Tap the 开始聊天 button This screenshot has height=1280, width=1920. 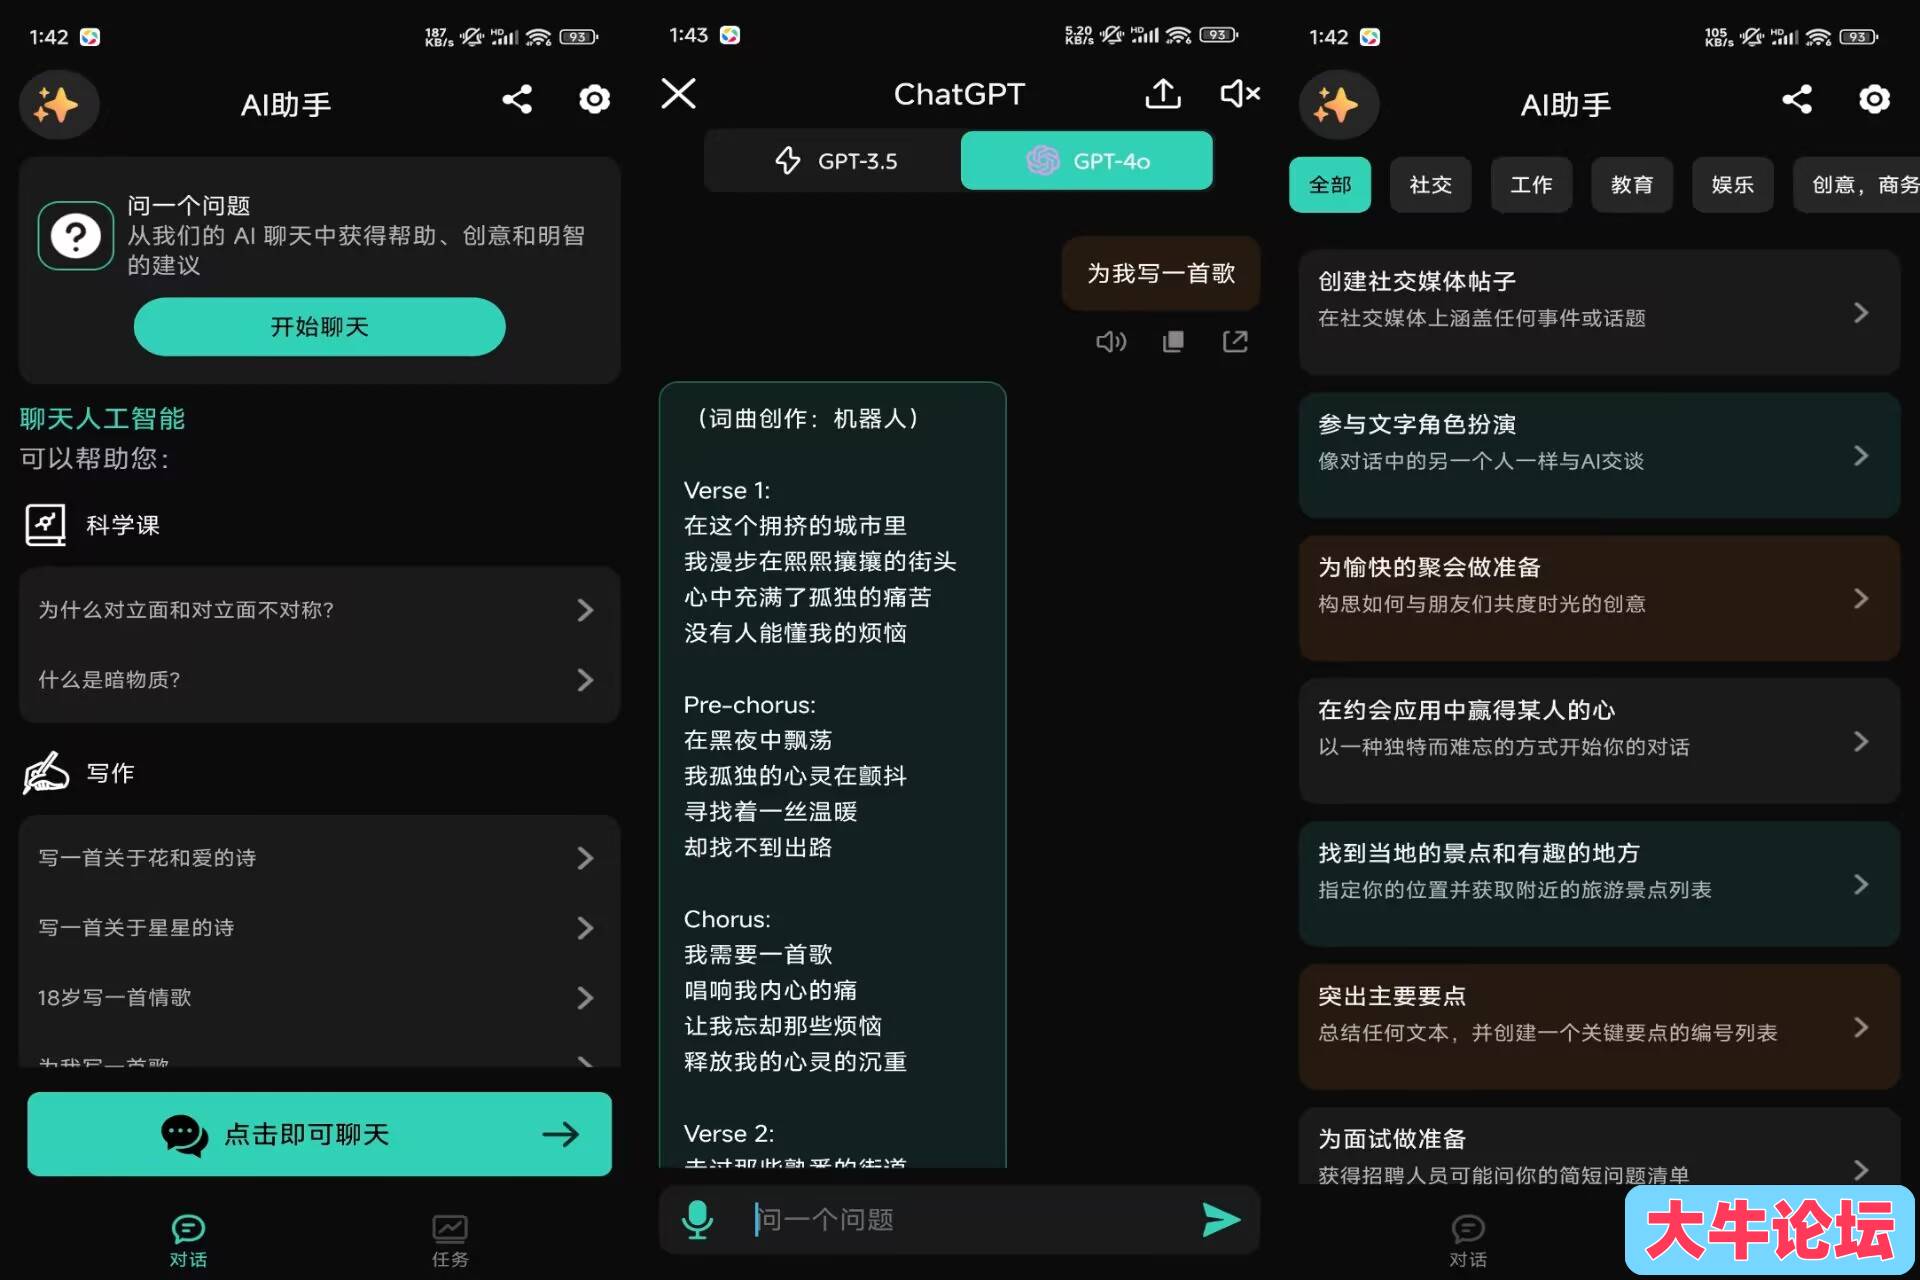(320, 327)
